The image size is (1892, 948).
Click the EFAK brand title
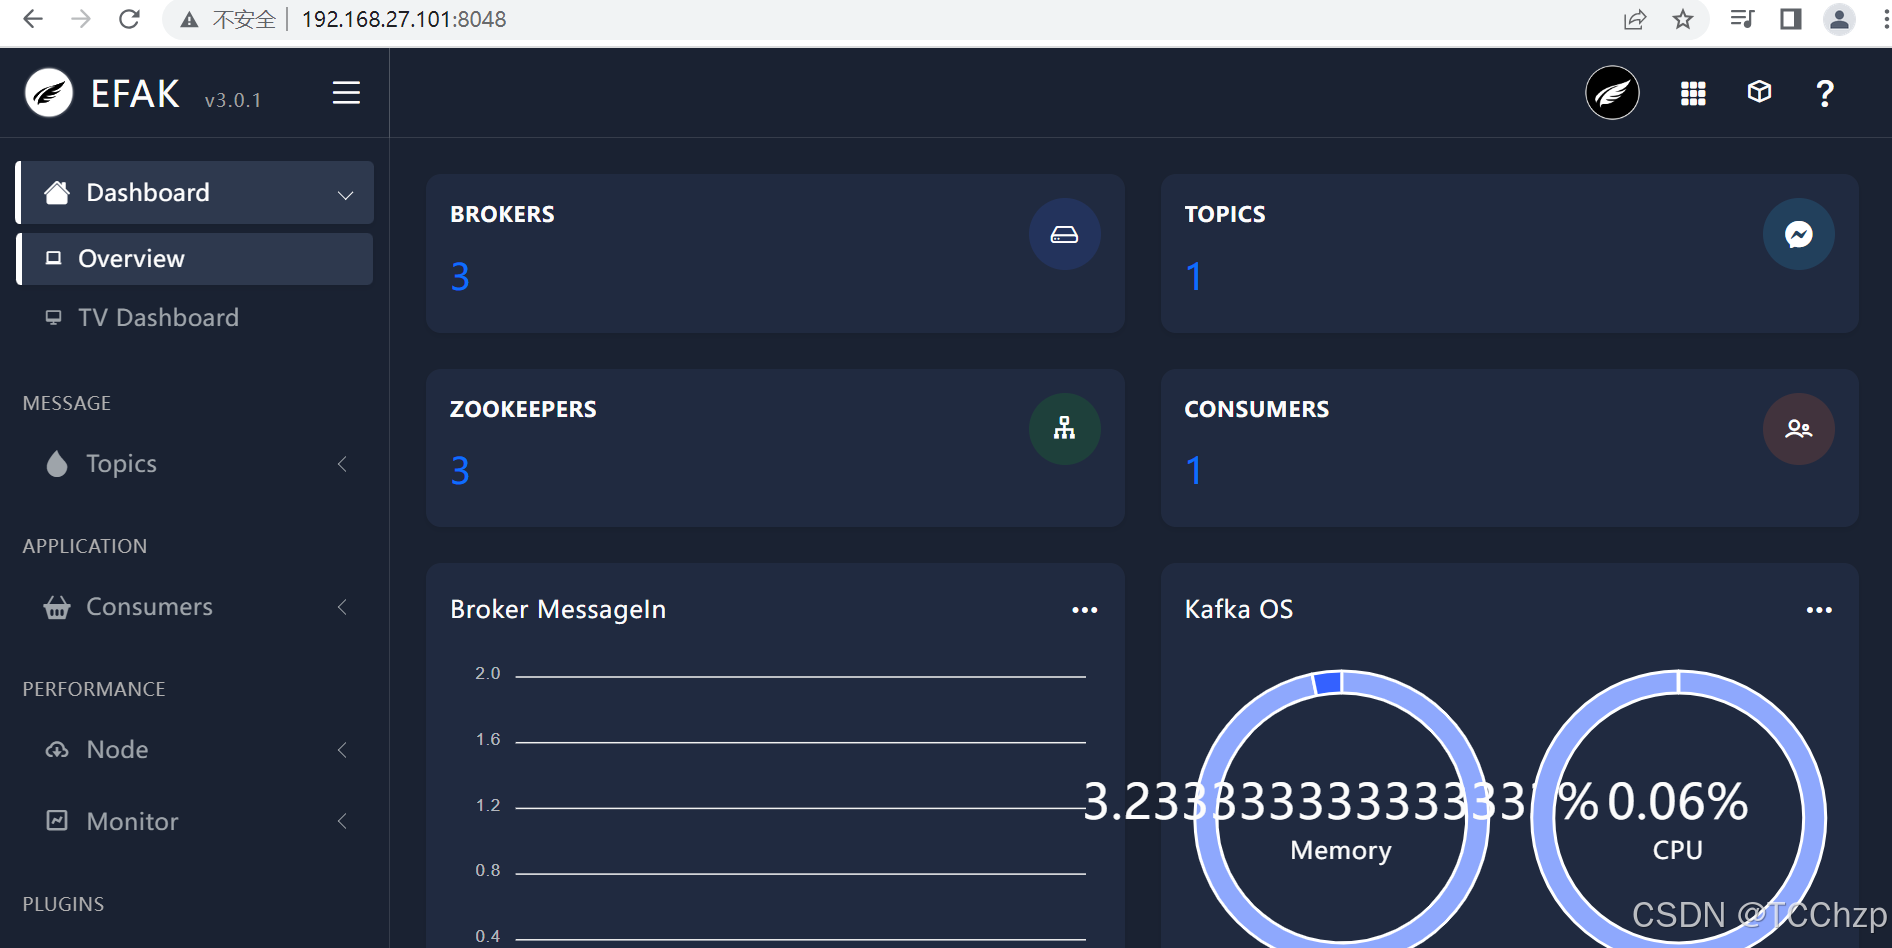click(135, 94)
